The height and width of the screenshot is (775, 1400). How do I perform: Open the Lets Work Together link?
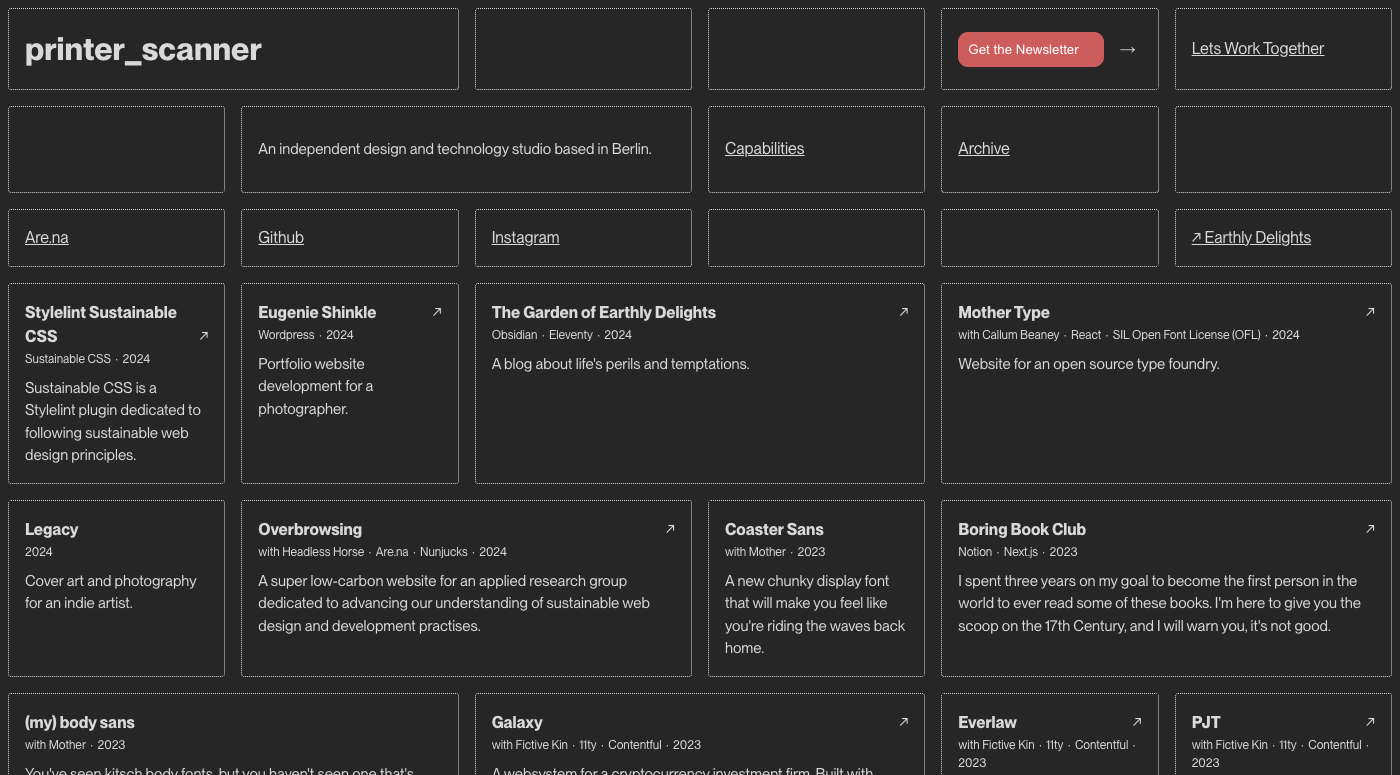point(1258,48)
